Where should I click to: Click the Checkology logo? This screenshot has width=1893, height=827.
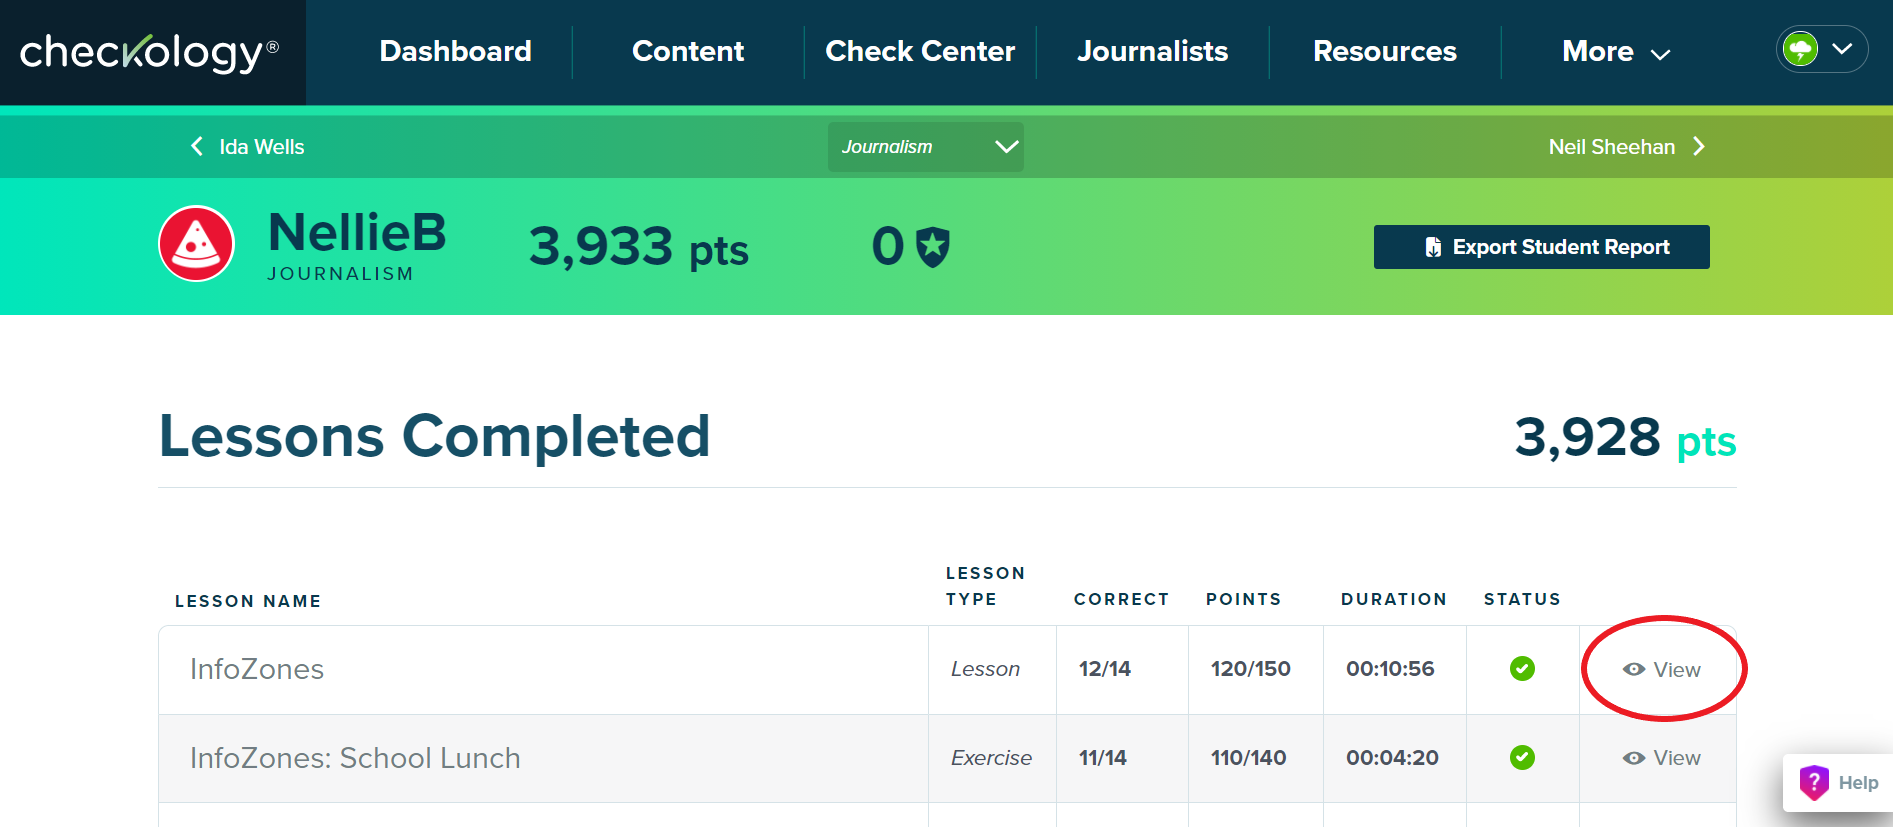[148, 52]
